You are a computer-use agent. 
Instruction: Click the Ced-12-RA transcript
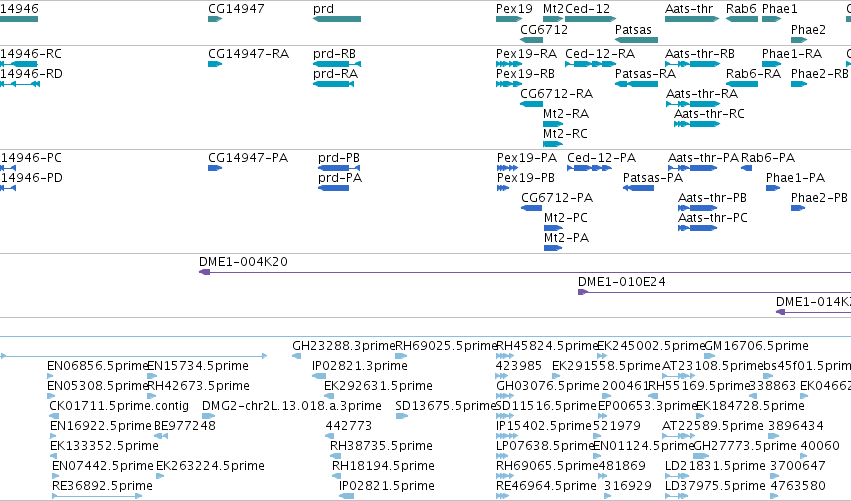590,64
